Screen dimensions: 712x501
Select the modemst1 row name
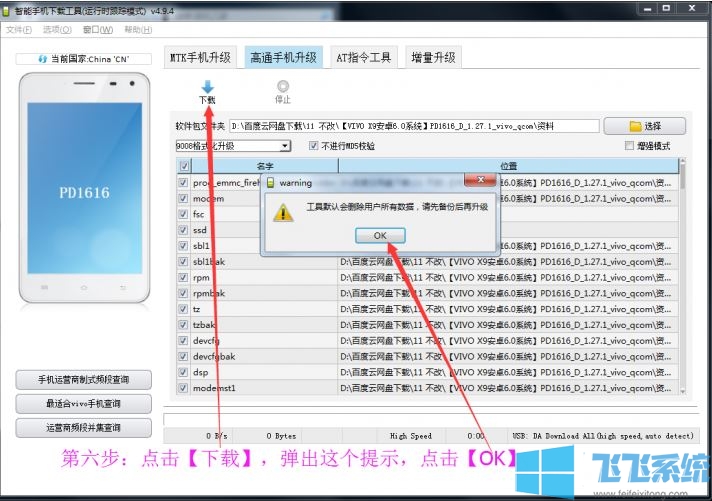[214, 388]
